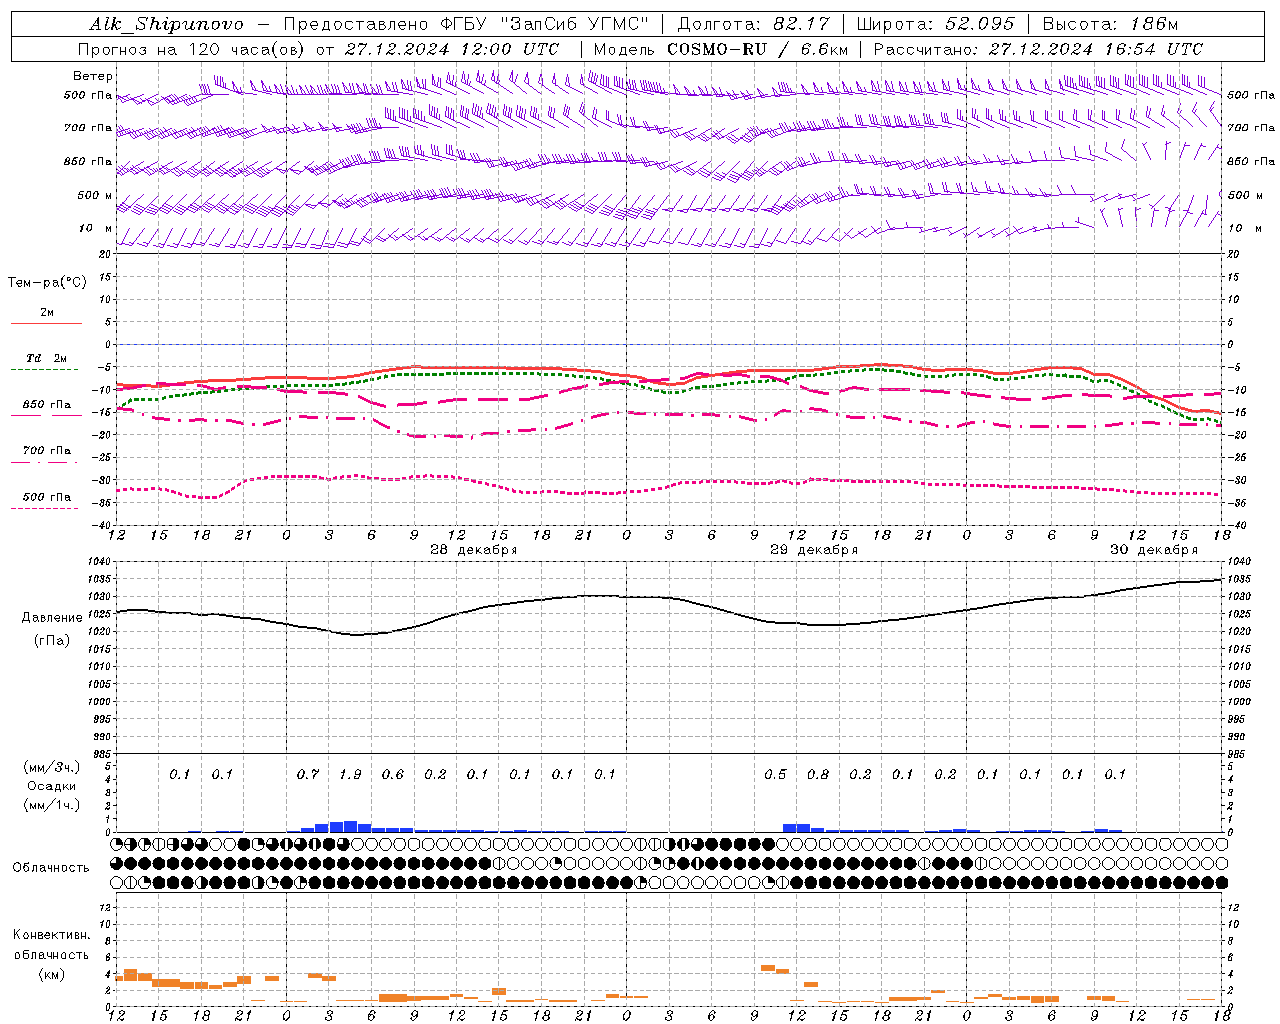This screenshot has height=1024, width=1280.
Task: Click the Тем-ра(°C) panel label
Action: 47,283
